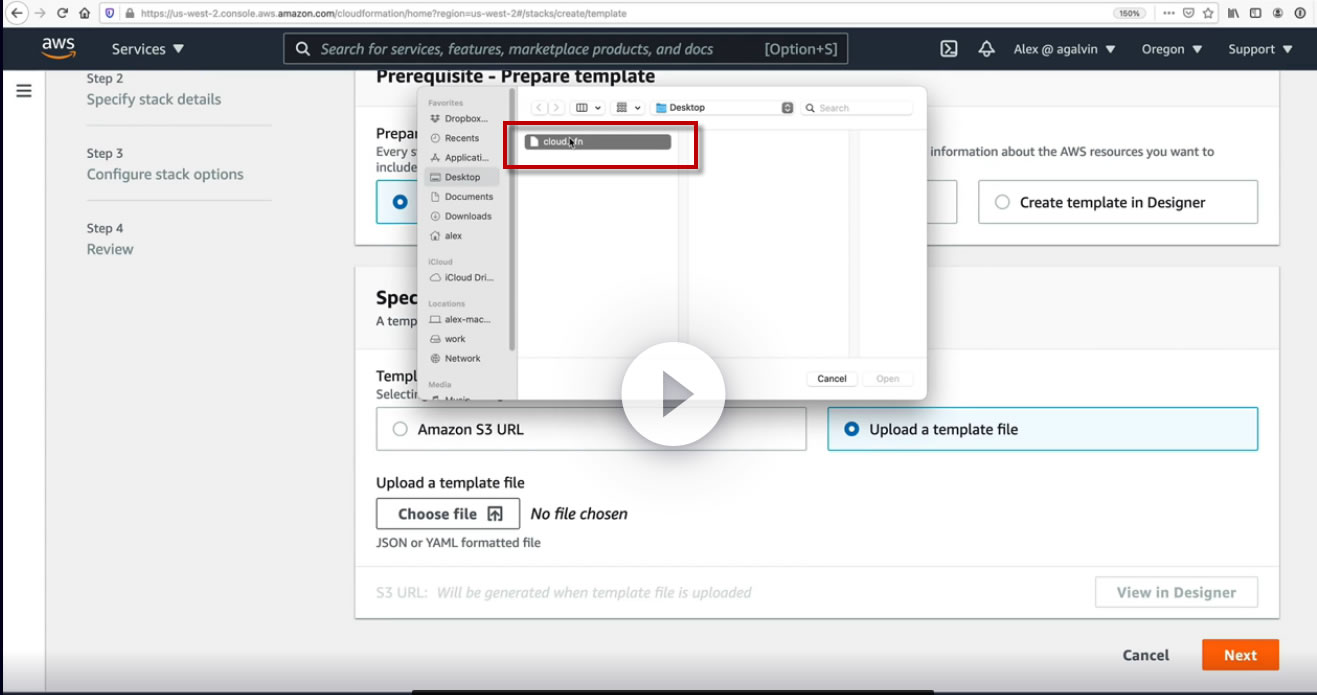
Task: Expand the Alex @ agalvin account menu
Action: (1065, 49)
